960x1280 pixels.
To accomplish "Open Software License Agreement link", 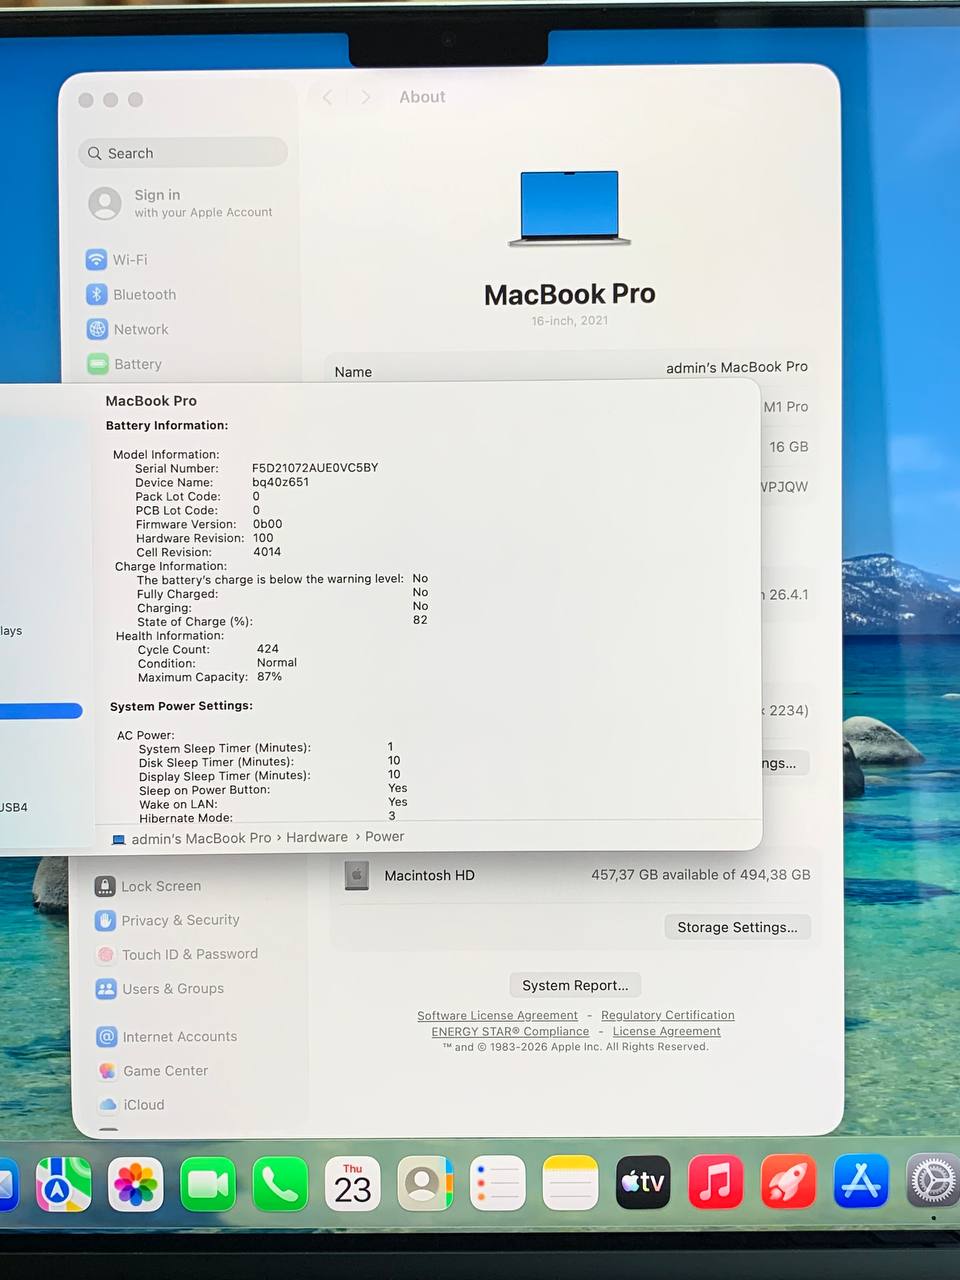I will click(497, 1015).
